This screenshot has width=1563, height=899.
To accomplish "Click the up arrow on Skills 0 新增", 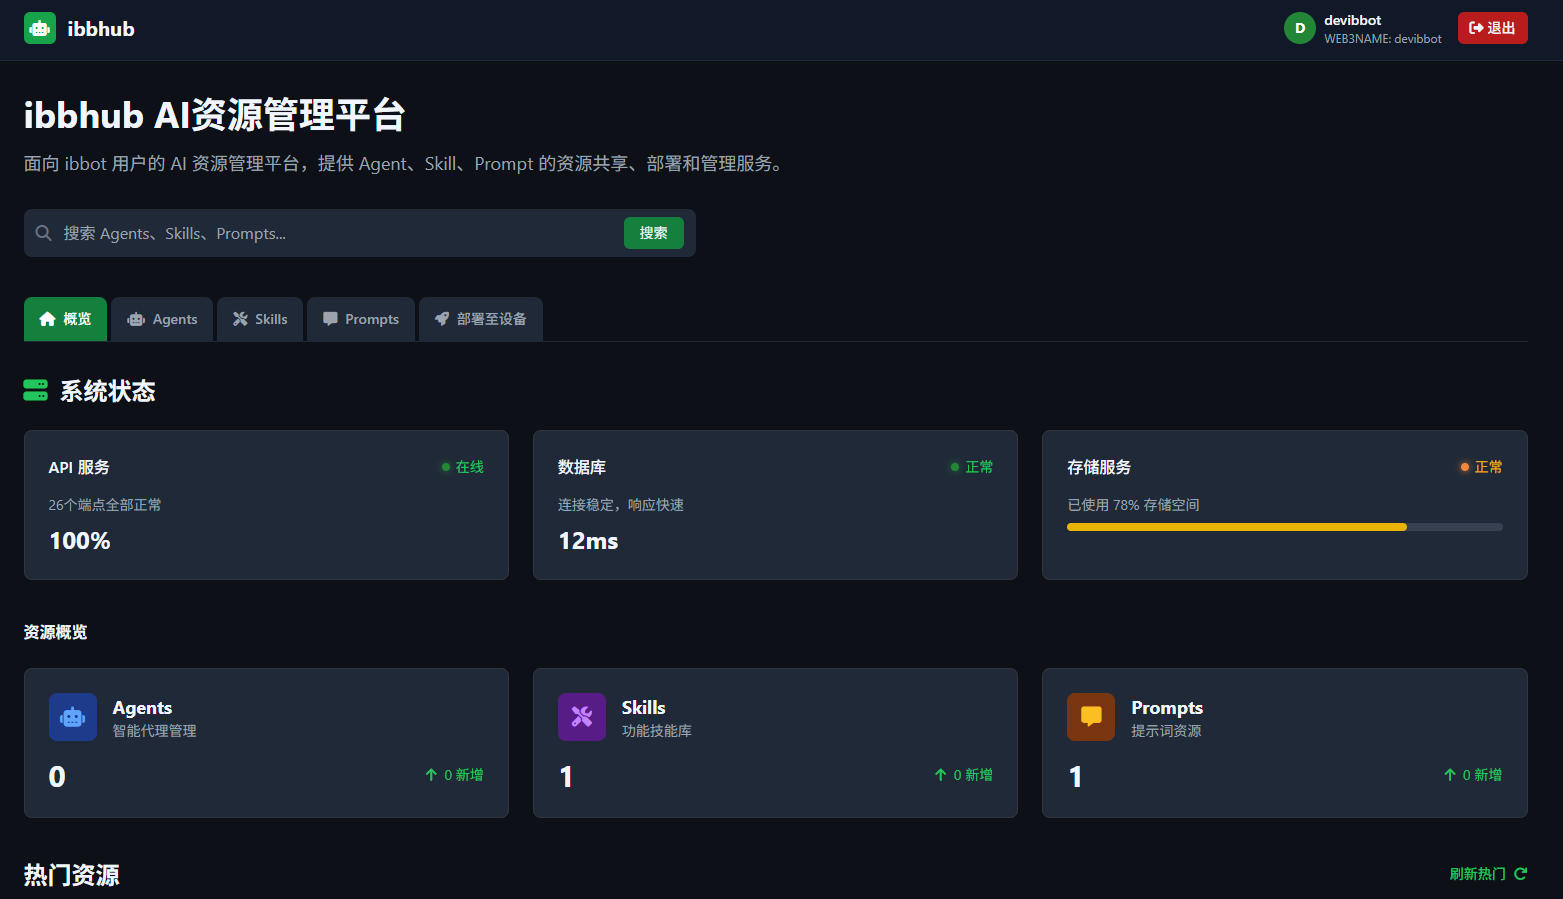I will click(x=940, y=775).
